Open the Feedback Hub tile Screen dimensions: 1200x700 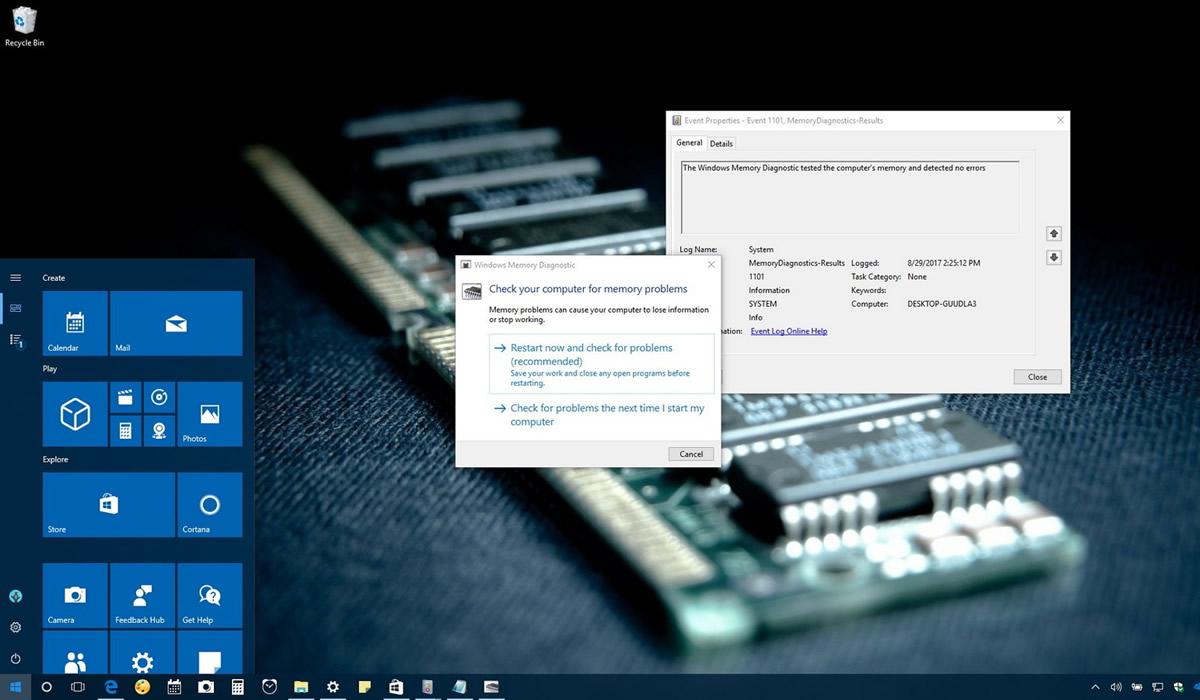click(x=142, y=596)
